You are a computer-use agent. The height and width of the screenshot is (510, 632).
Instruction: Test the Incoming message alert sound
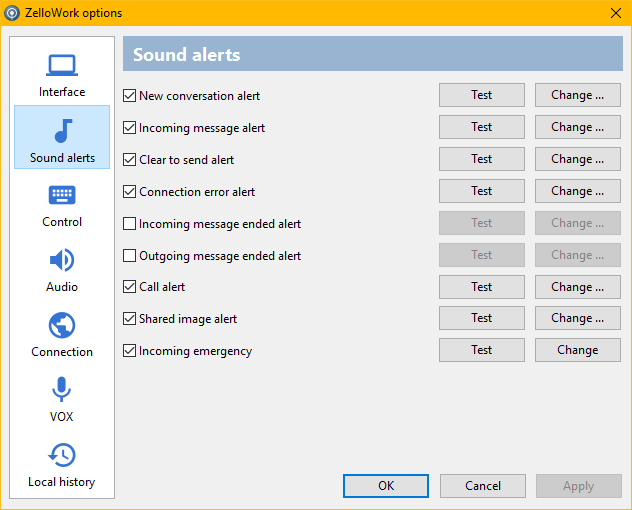[x=482, y=127]
